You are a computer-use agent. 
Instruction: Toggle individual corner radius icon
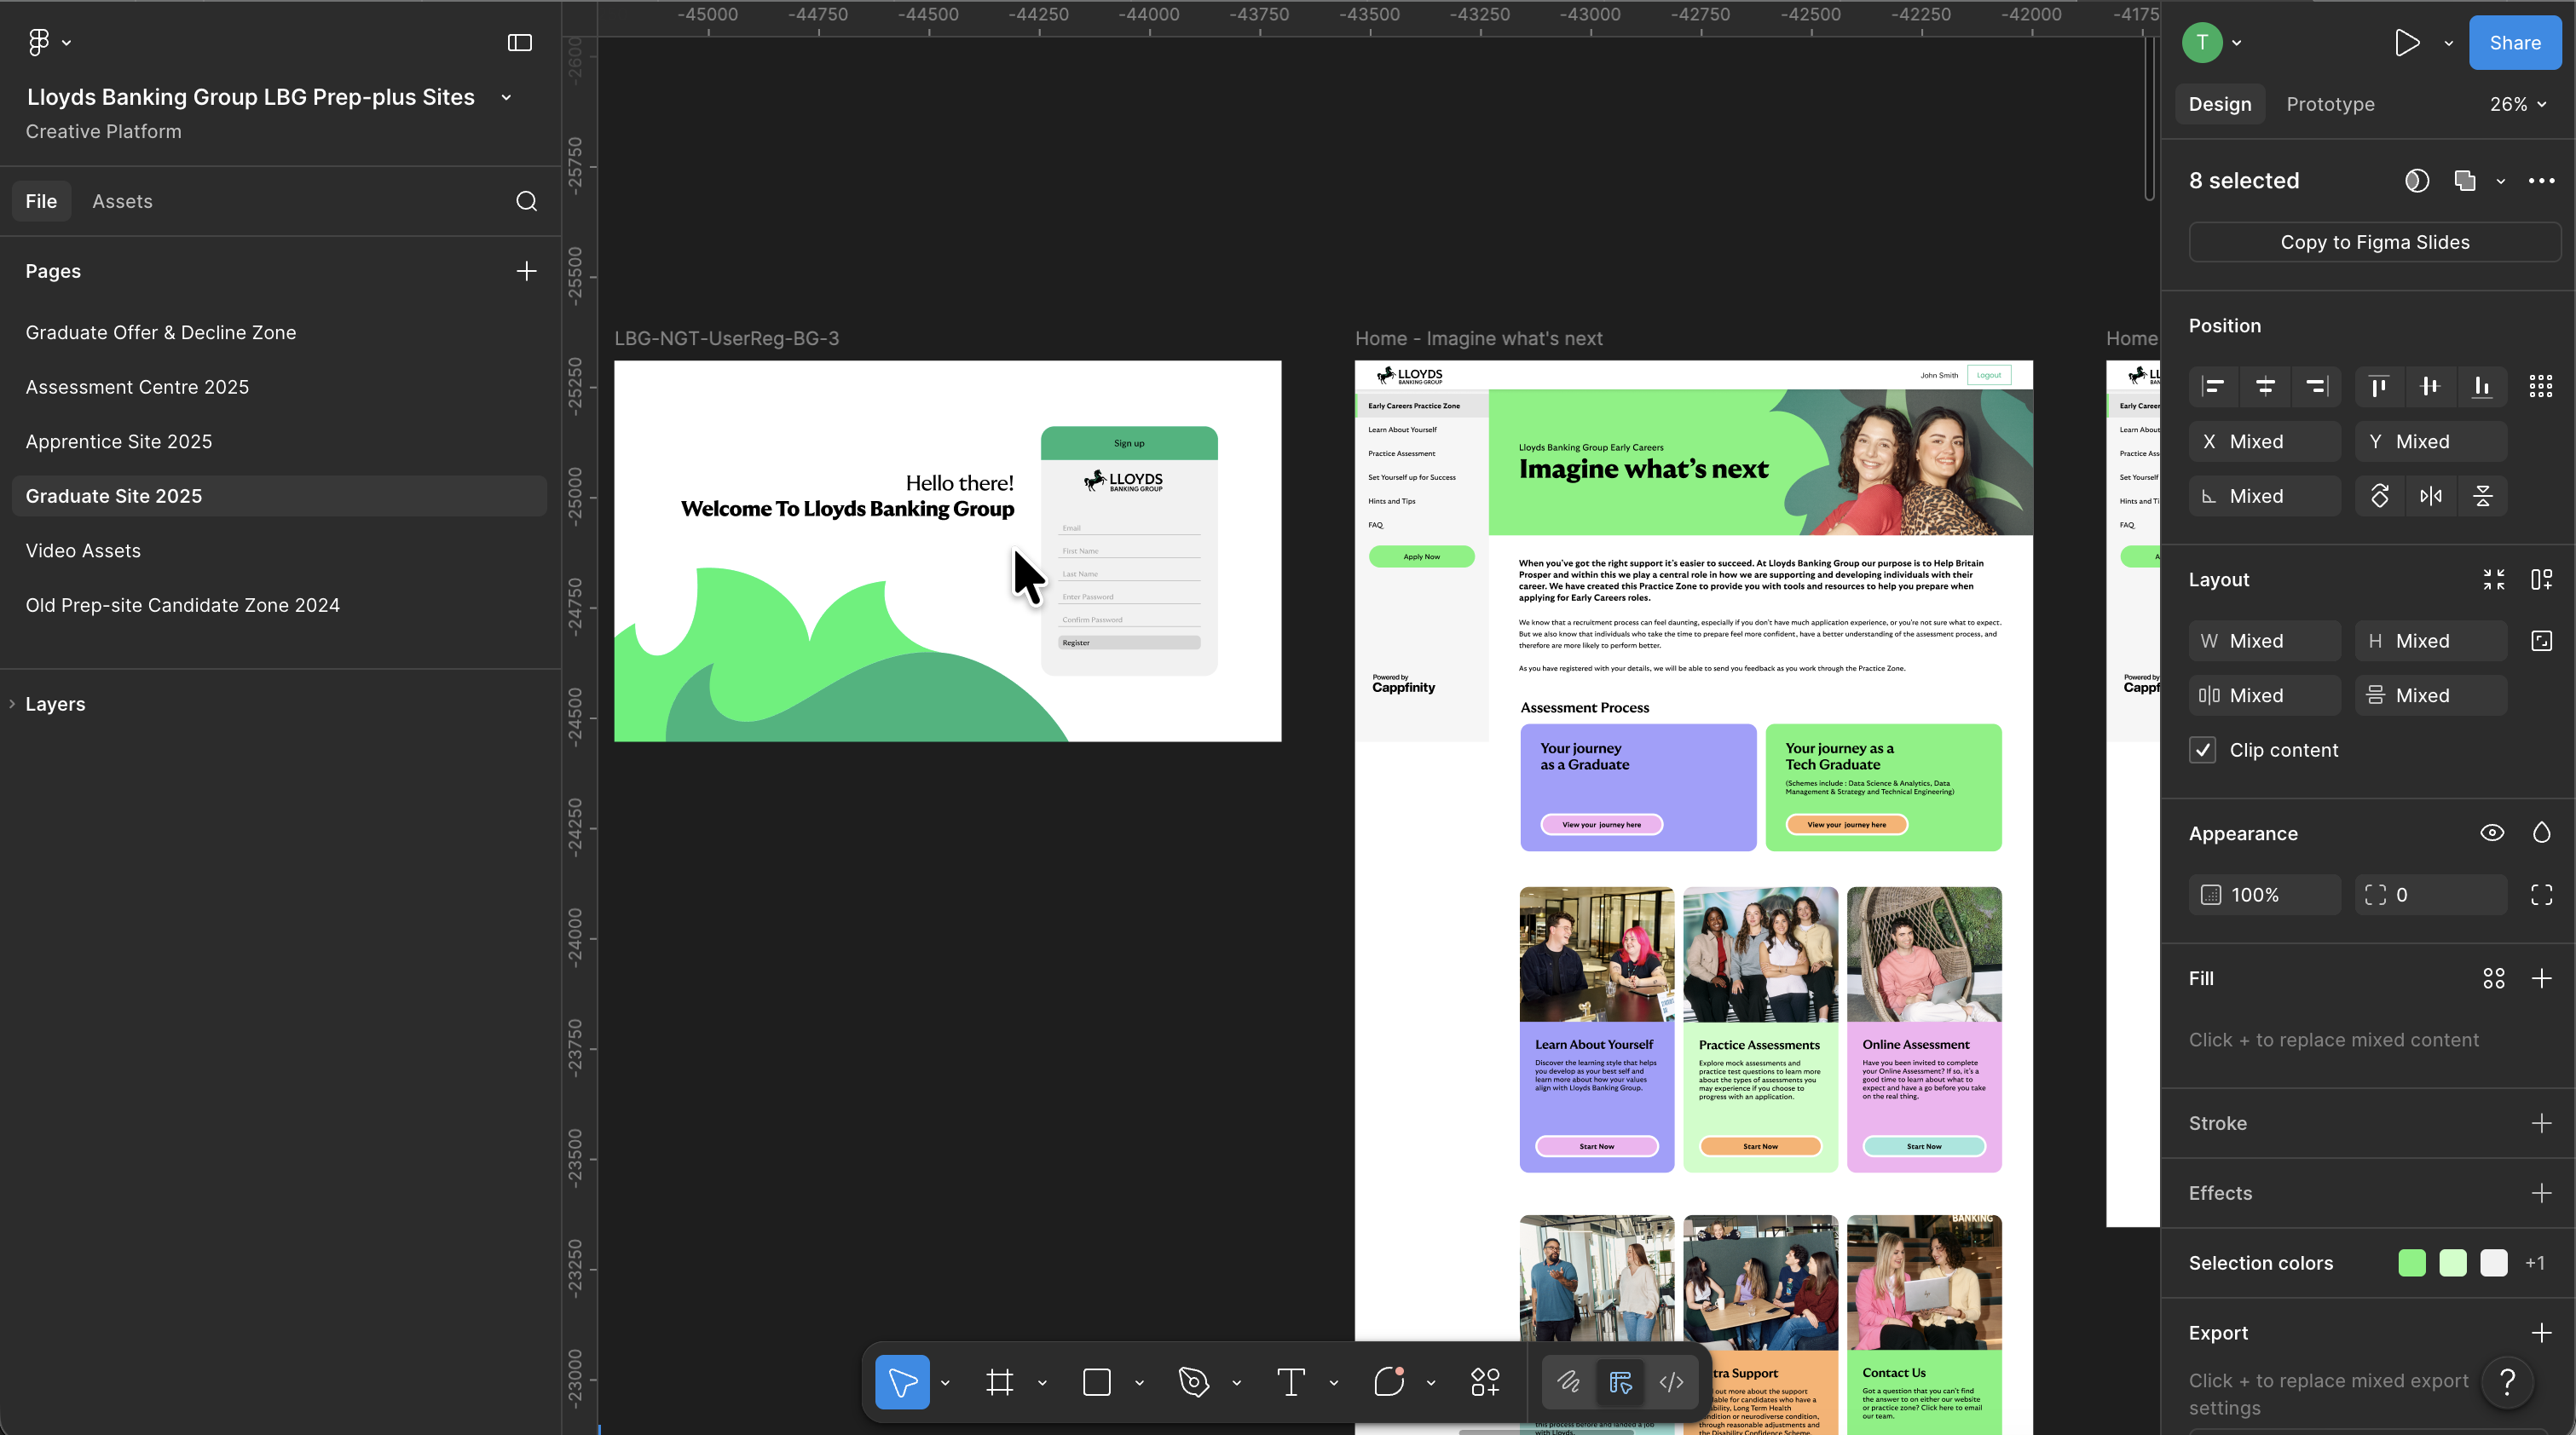(x=2541, y=895)
